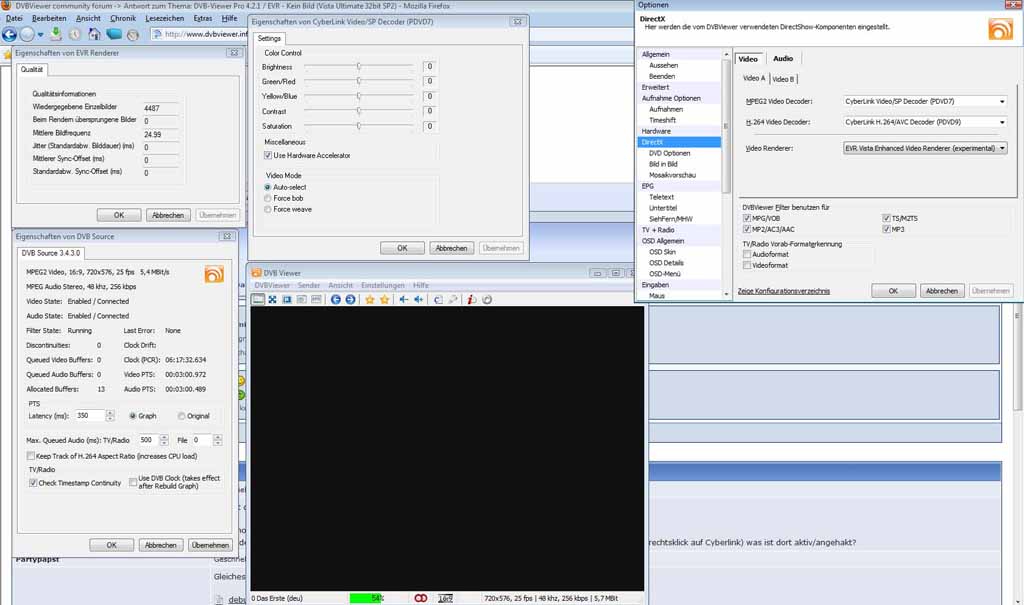Click the third window-mode icon in DVB Viewer toolbar
1024x605 pixels.
click(x=287, y=299)
